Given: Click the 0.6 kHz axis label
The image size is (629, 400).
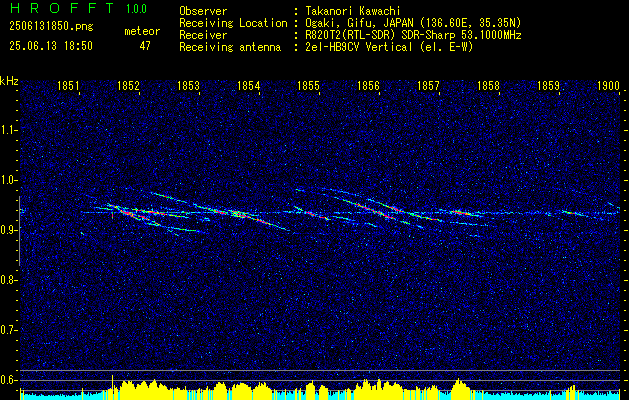Looking at the screenshot, I should pyautogui.click(x=9, y=380).
